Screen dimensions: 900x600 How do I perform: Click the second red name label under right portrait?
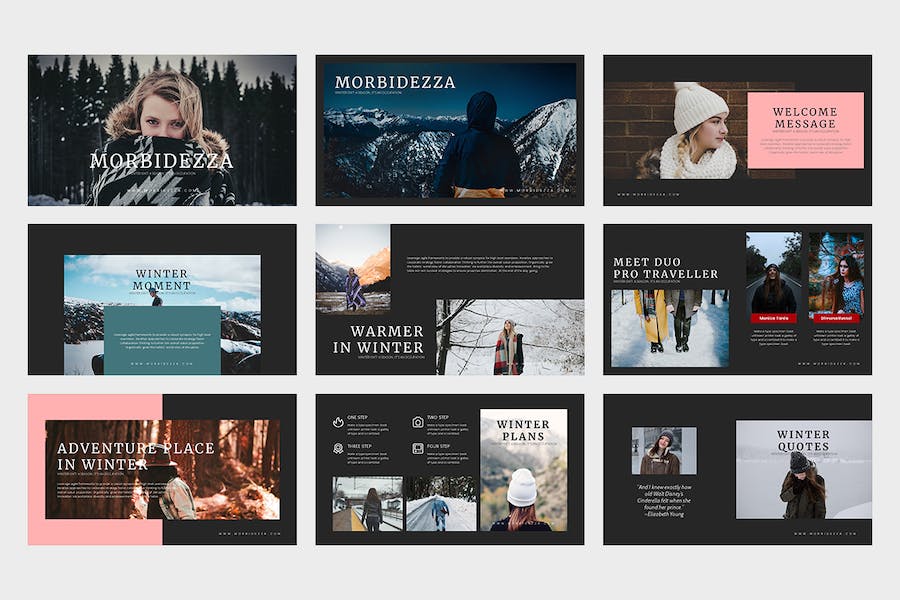pyautogui.click(x=836, y=318)
